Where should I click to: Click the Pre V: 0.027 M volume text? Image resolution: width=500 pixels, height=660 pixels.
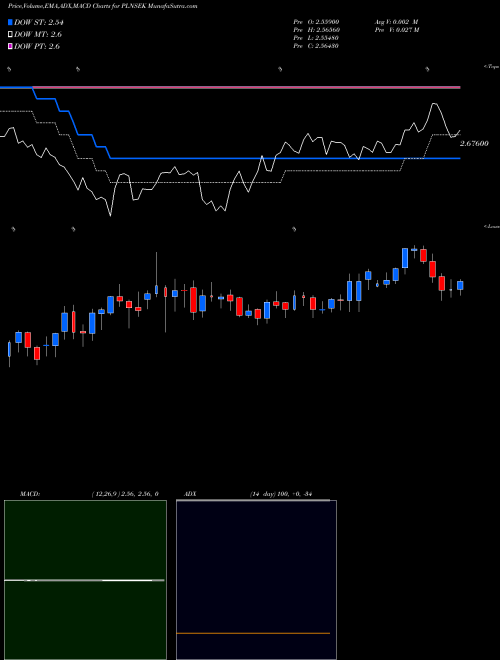click(x=396, y=29)
